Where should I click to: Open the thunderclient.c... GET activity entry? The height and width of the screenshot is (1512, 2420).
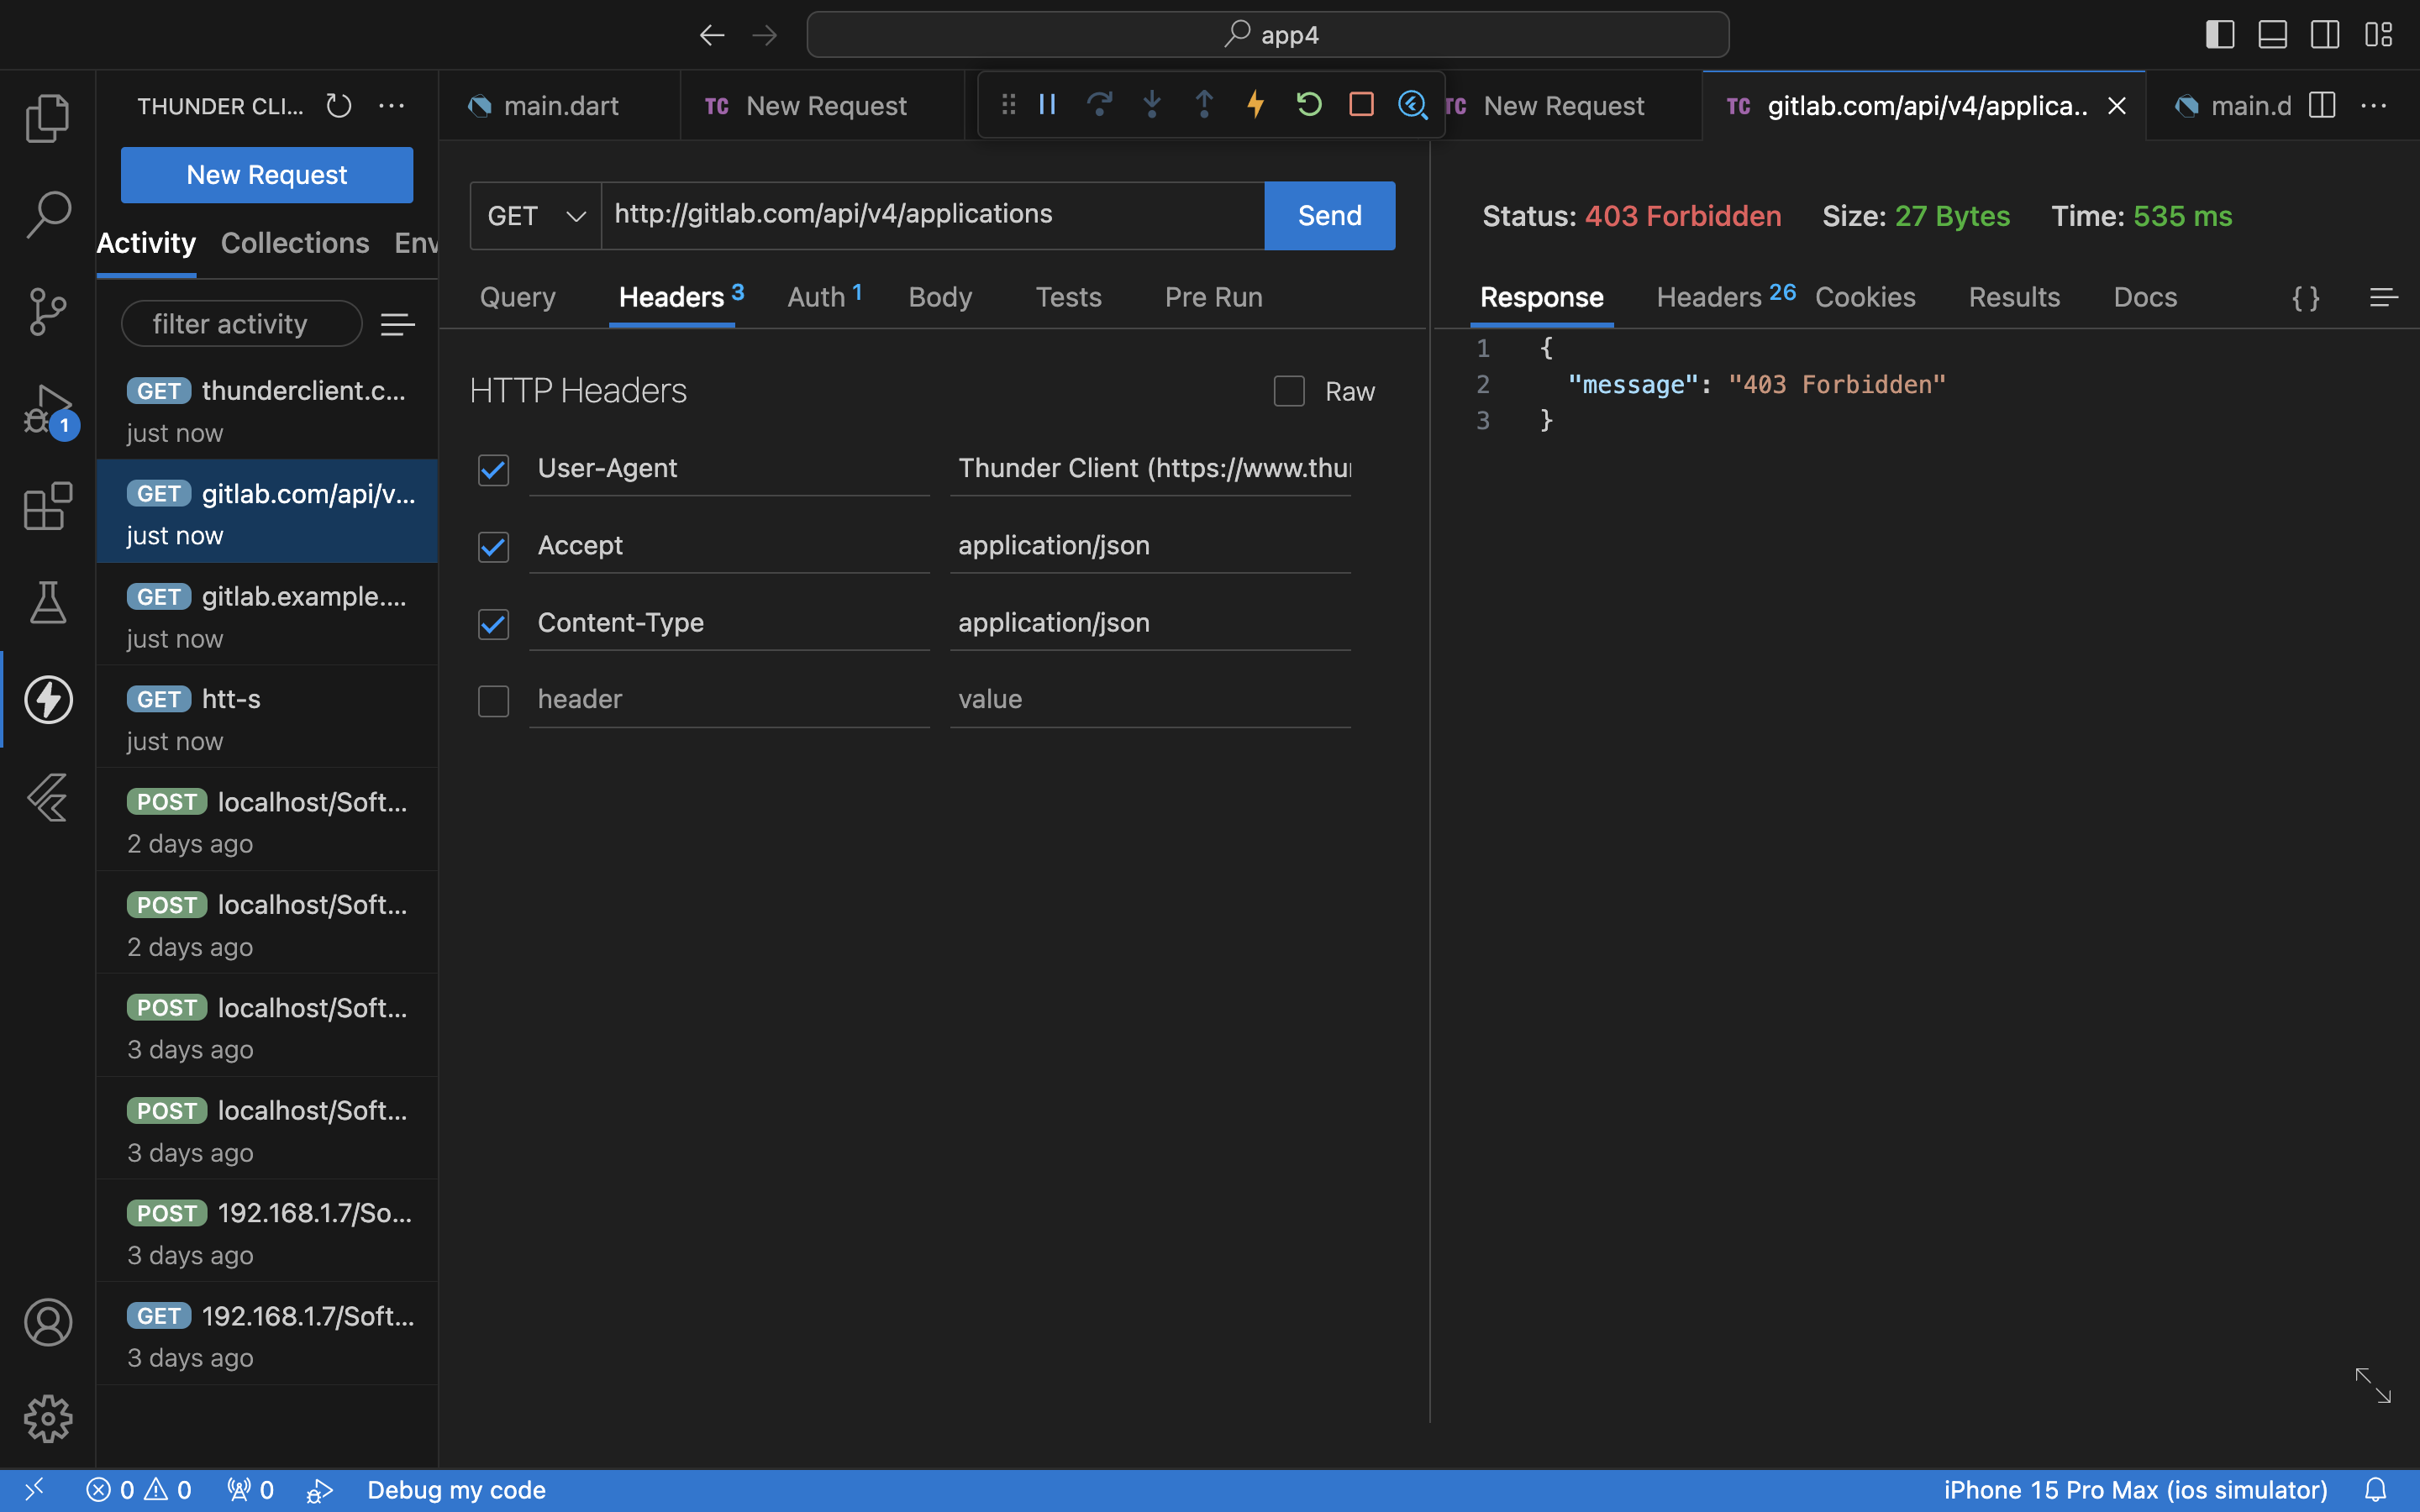point(267,411)
